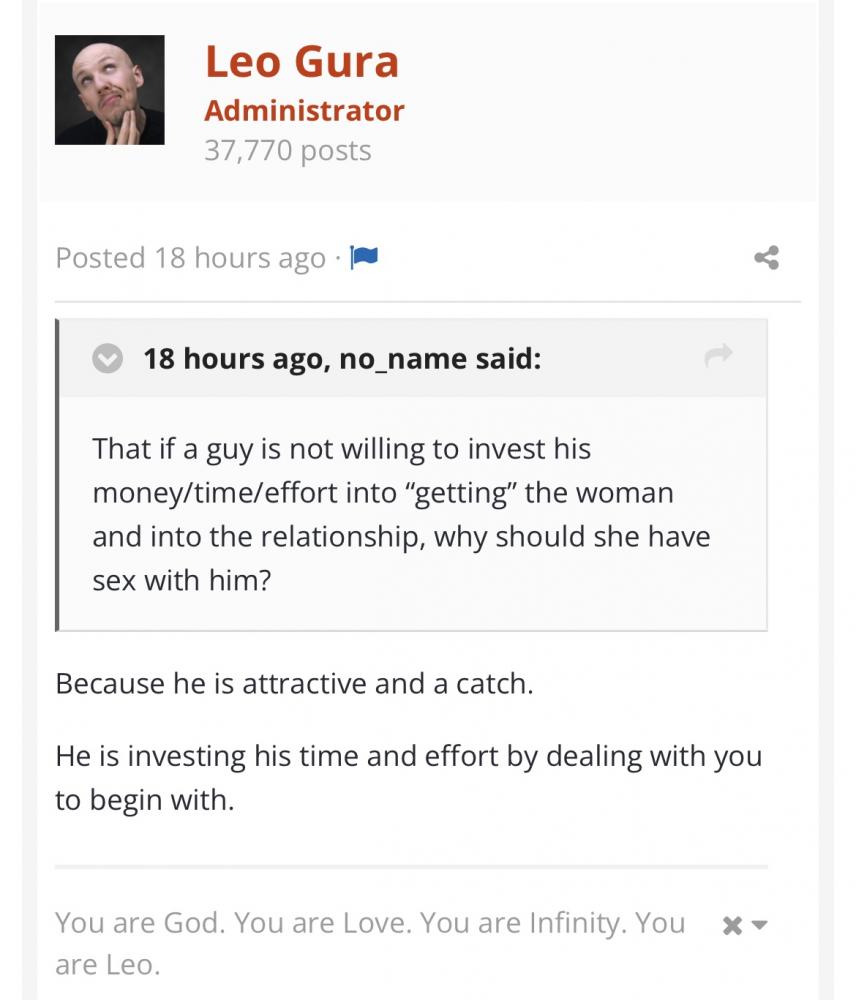
Task: Open the Leo Gura profile link
Action: tap(302, 61)
